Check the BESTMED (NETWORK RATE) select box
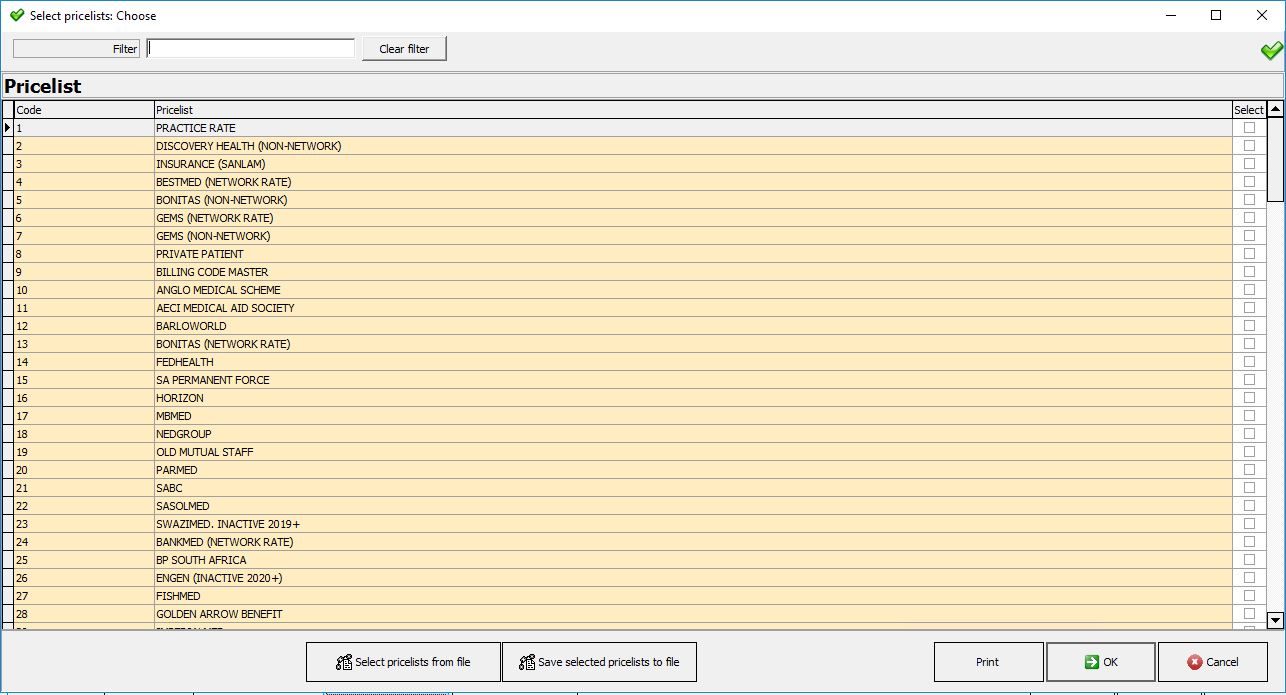The height and width of the screenshot is (695, 1286). (1249, 182)
